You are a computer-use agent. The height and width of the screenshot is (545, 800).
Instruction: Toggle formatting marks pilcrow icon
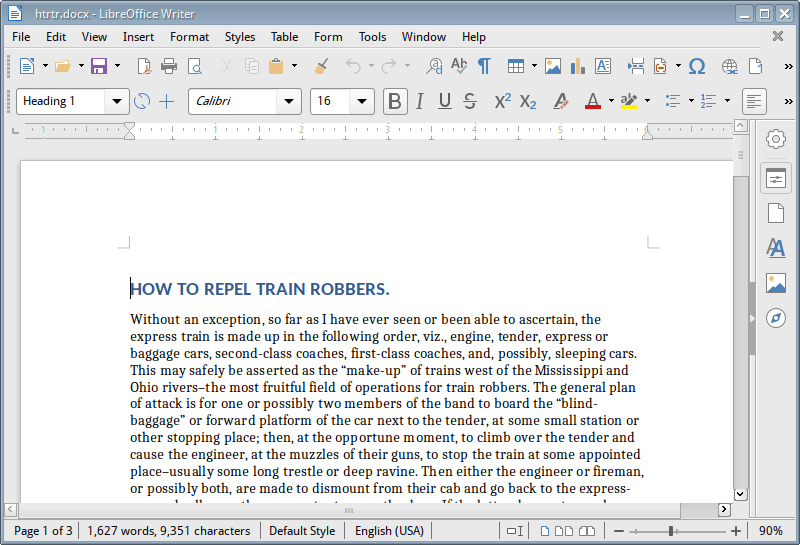click(484, 66)
